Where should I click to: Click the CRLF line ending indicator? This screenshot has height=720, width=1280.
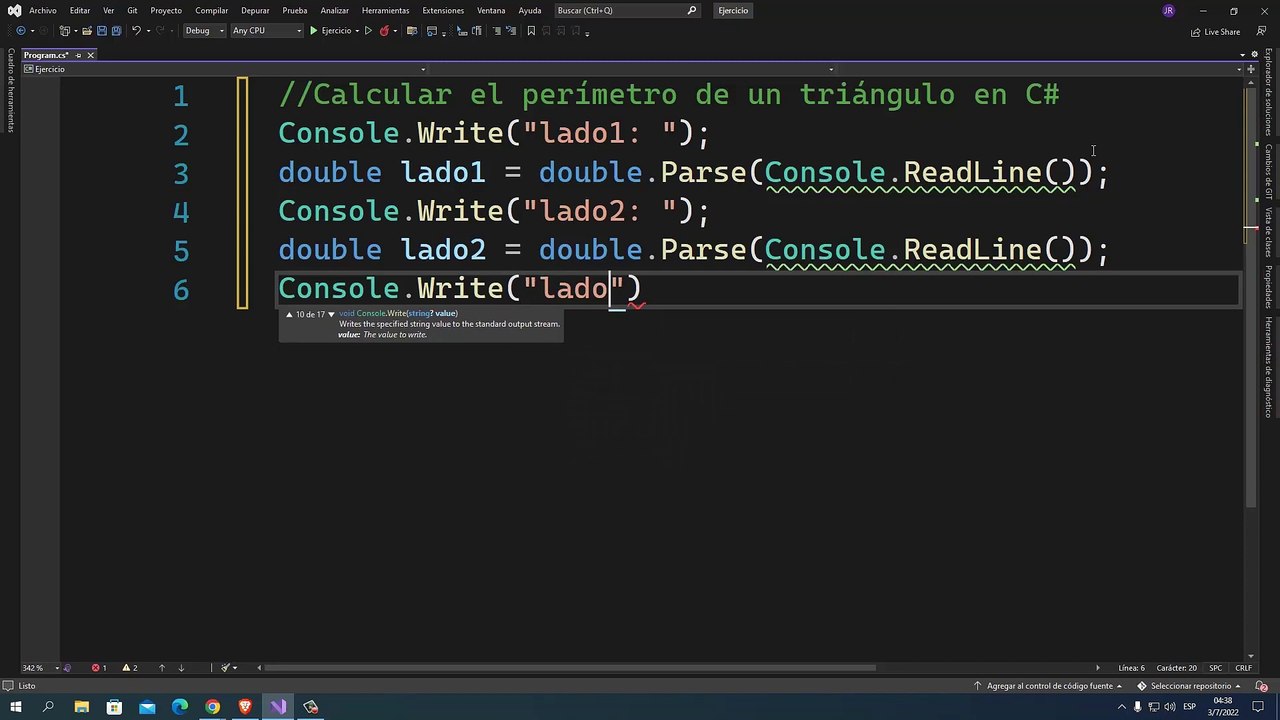1244,668
